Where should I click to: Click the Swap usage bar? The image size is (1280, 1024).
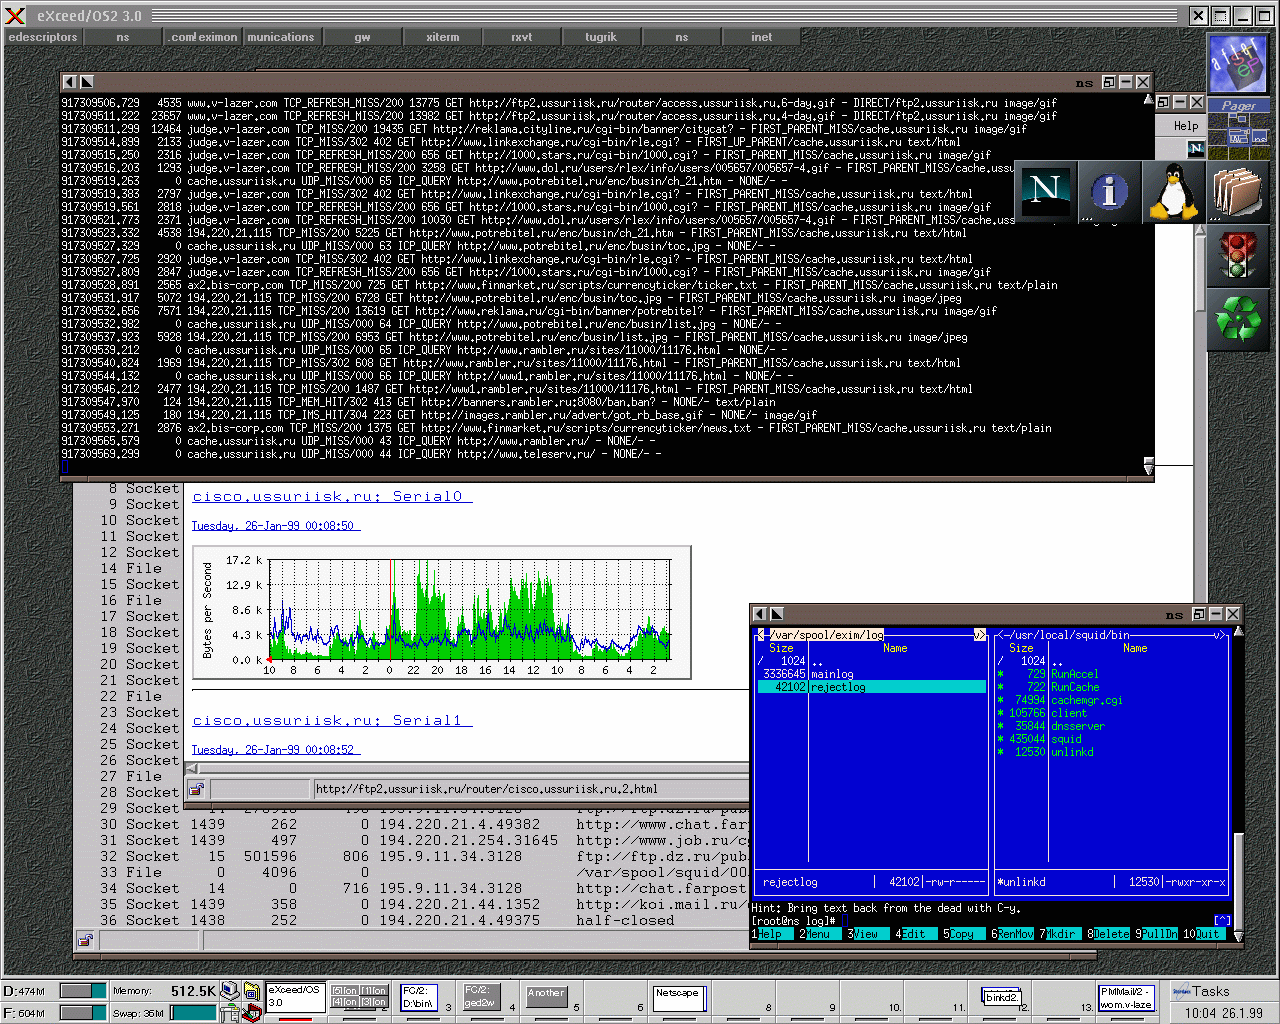pos(193,1013)
